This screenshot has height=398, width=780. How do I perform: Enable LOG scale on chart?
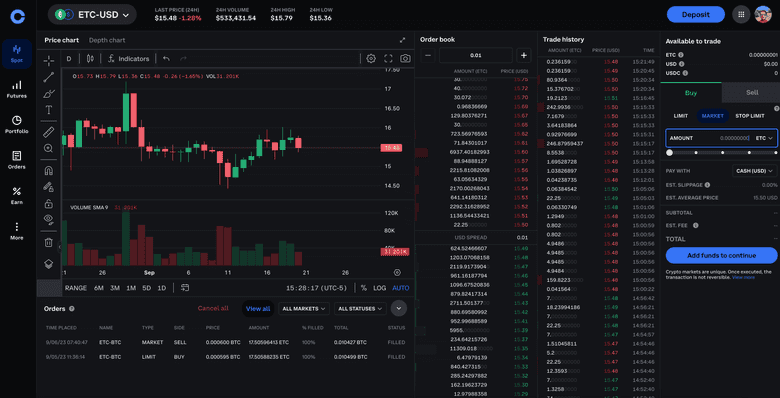[x=380, y=288]
